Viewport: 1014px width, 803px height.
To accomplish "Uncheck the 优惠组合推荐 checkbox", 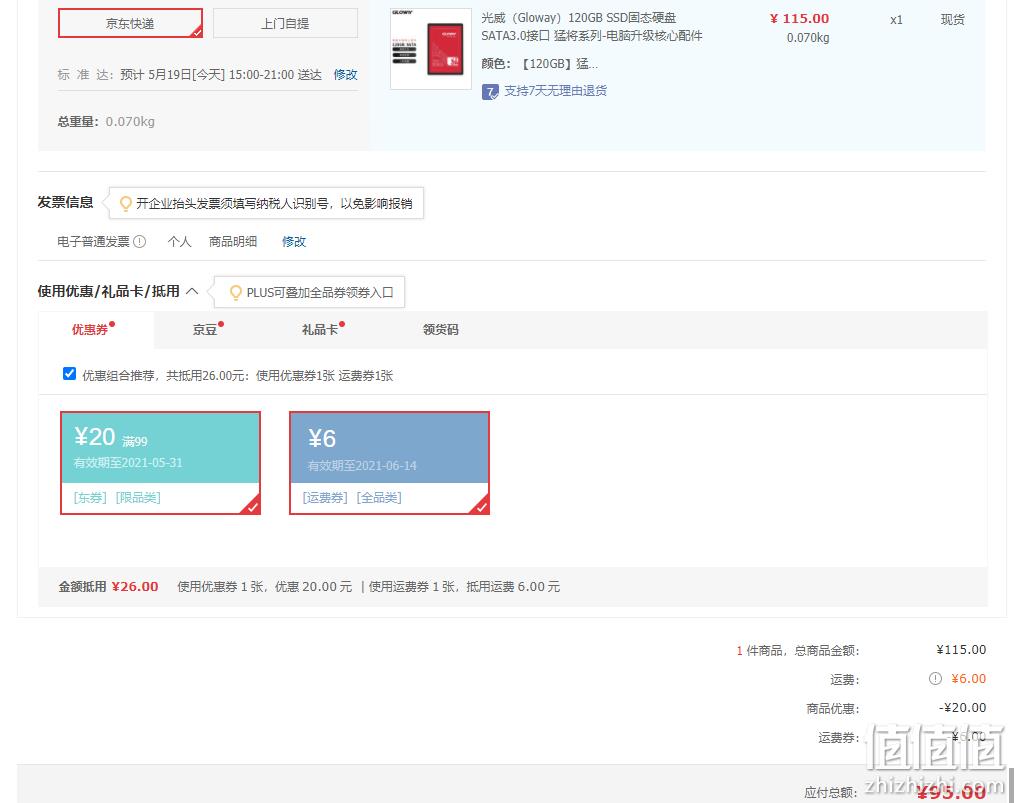I will [x=69, y=374].
